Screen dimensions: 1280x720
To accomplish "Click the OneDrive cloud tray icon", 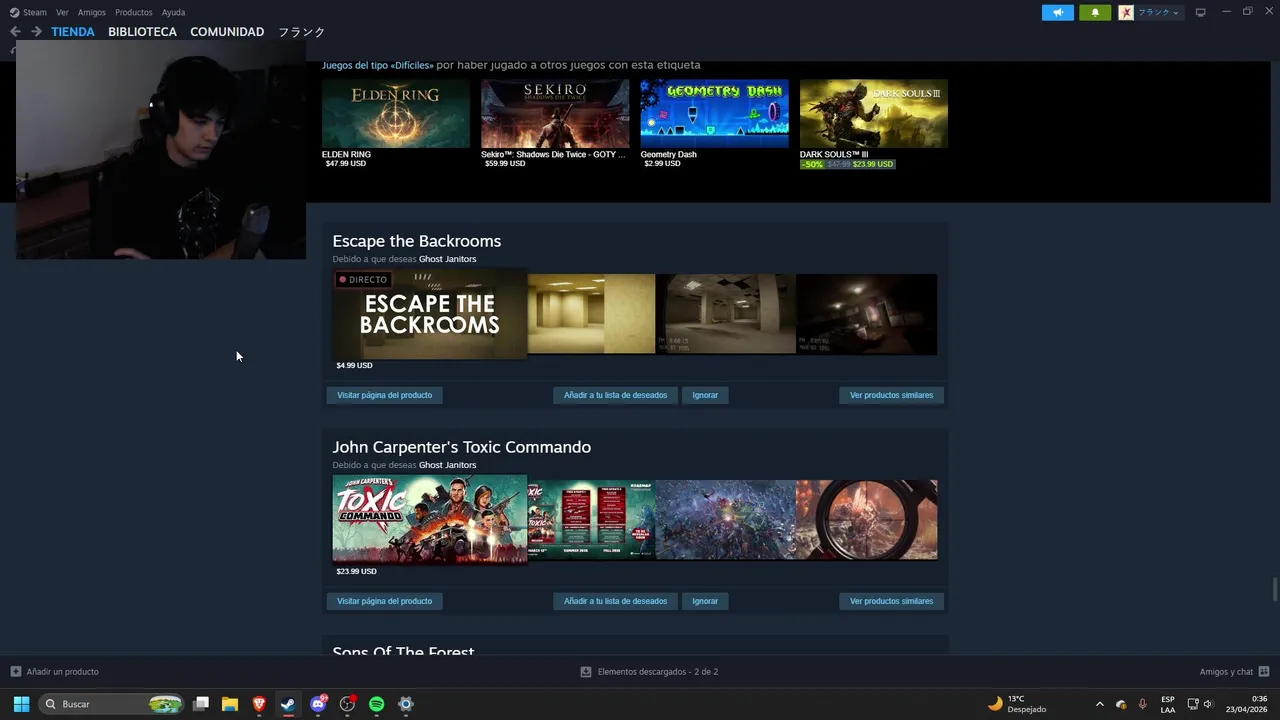I will point(1121,704).
